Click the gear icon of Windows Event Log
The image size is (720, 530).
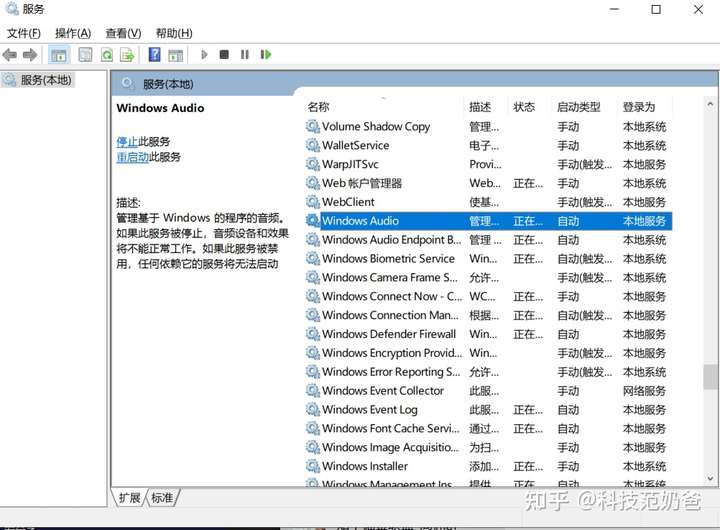[x=313, y=409]
